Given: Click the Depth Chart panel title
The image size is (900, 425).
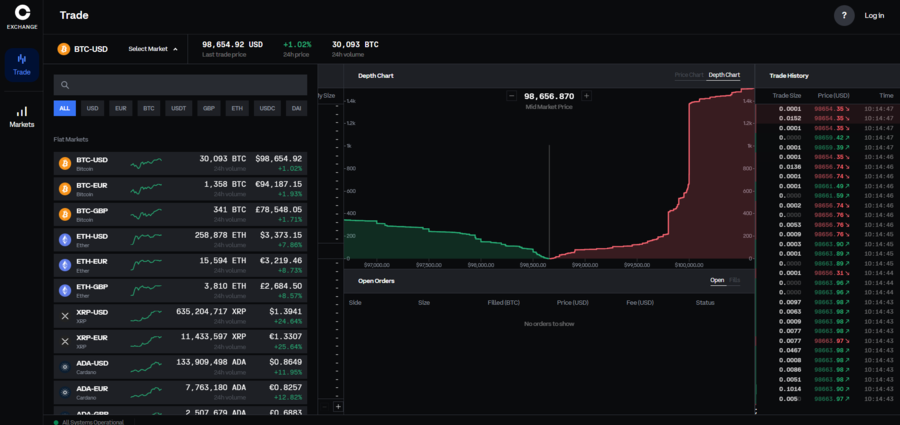Looking at the screenshot, I should coord(375,75).
